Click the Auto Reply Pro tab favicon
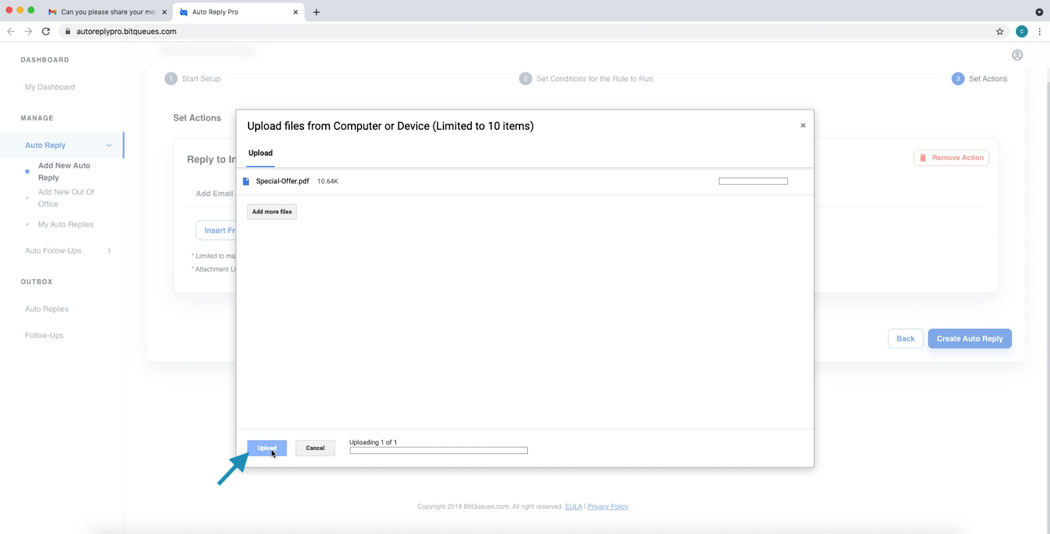 pos(184,12)
